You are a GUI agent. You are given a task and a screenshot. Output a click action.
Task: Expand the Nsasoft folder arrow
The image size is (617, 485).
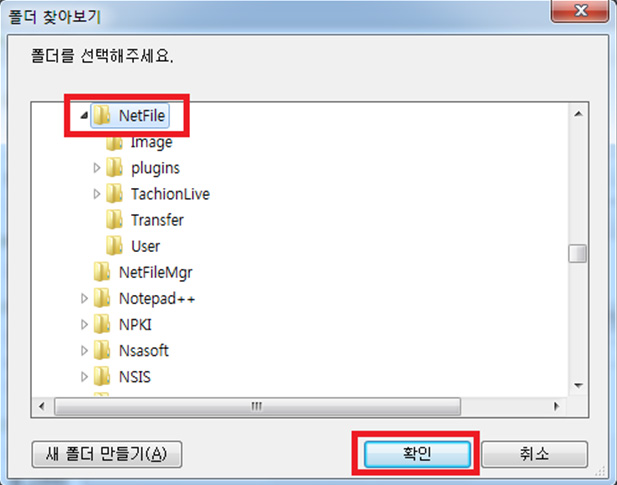tap(84, 350)
